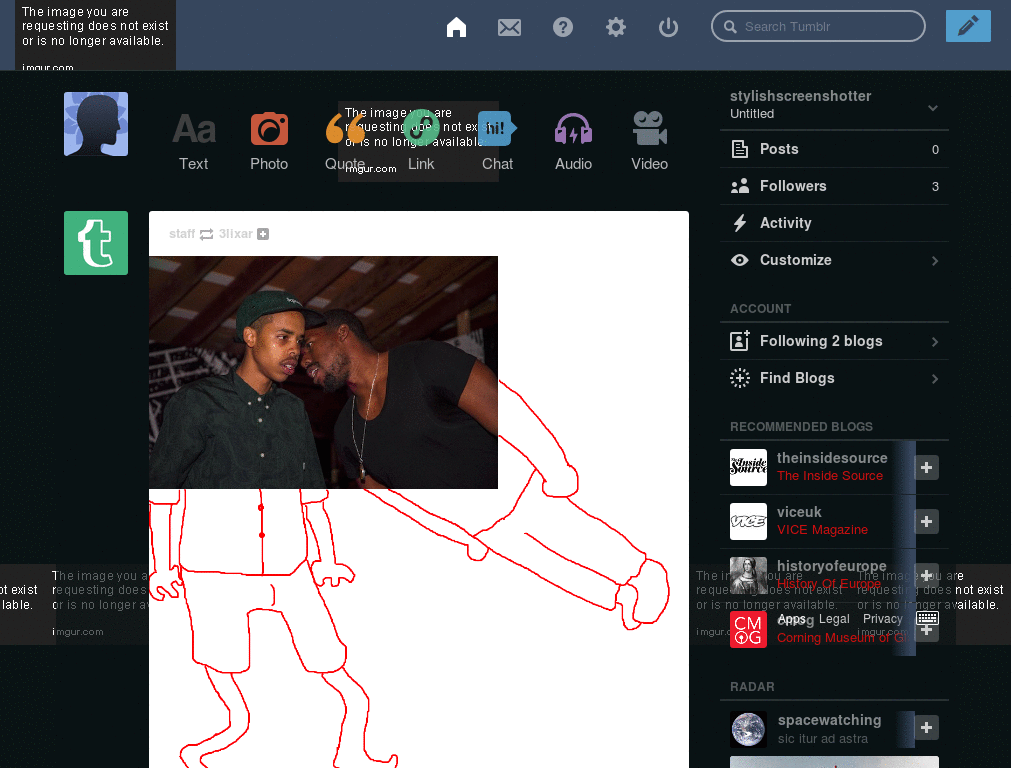Viewport: 1024px width, 768px height.
Task: Follow theinsidesource with plus button
Action: tap(926, 468)
